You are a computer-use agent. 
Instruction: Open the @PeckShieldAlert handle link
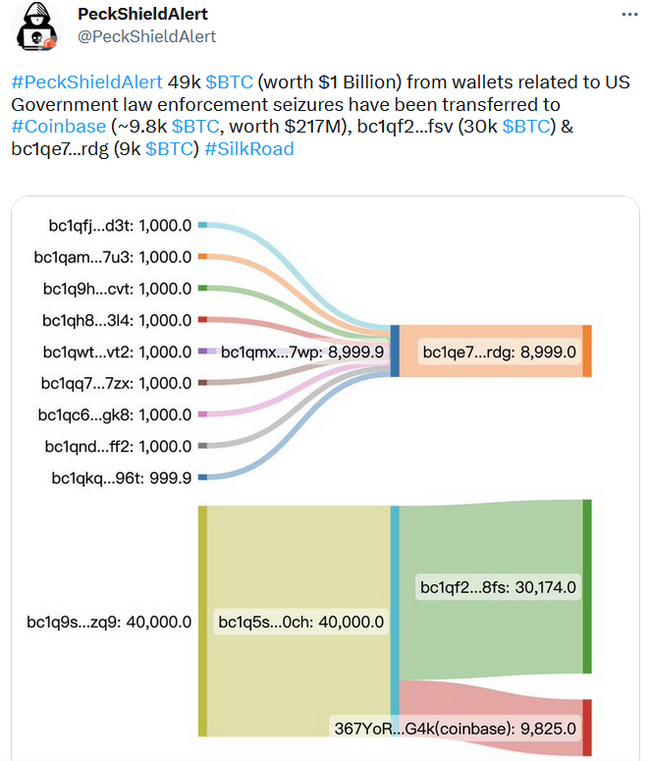click(x=147, y=36)
